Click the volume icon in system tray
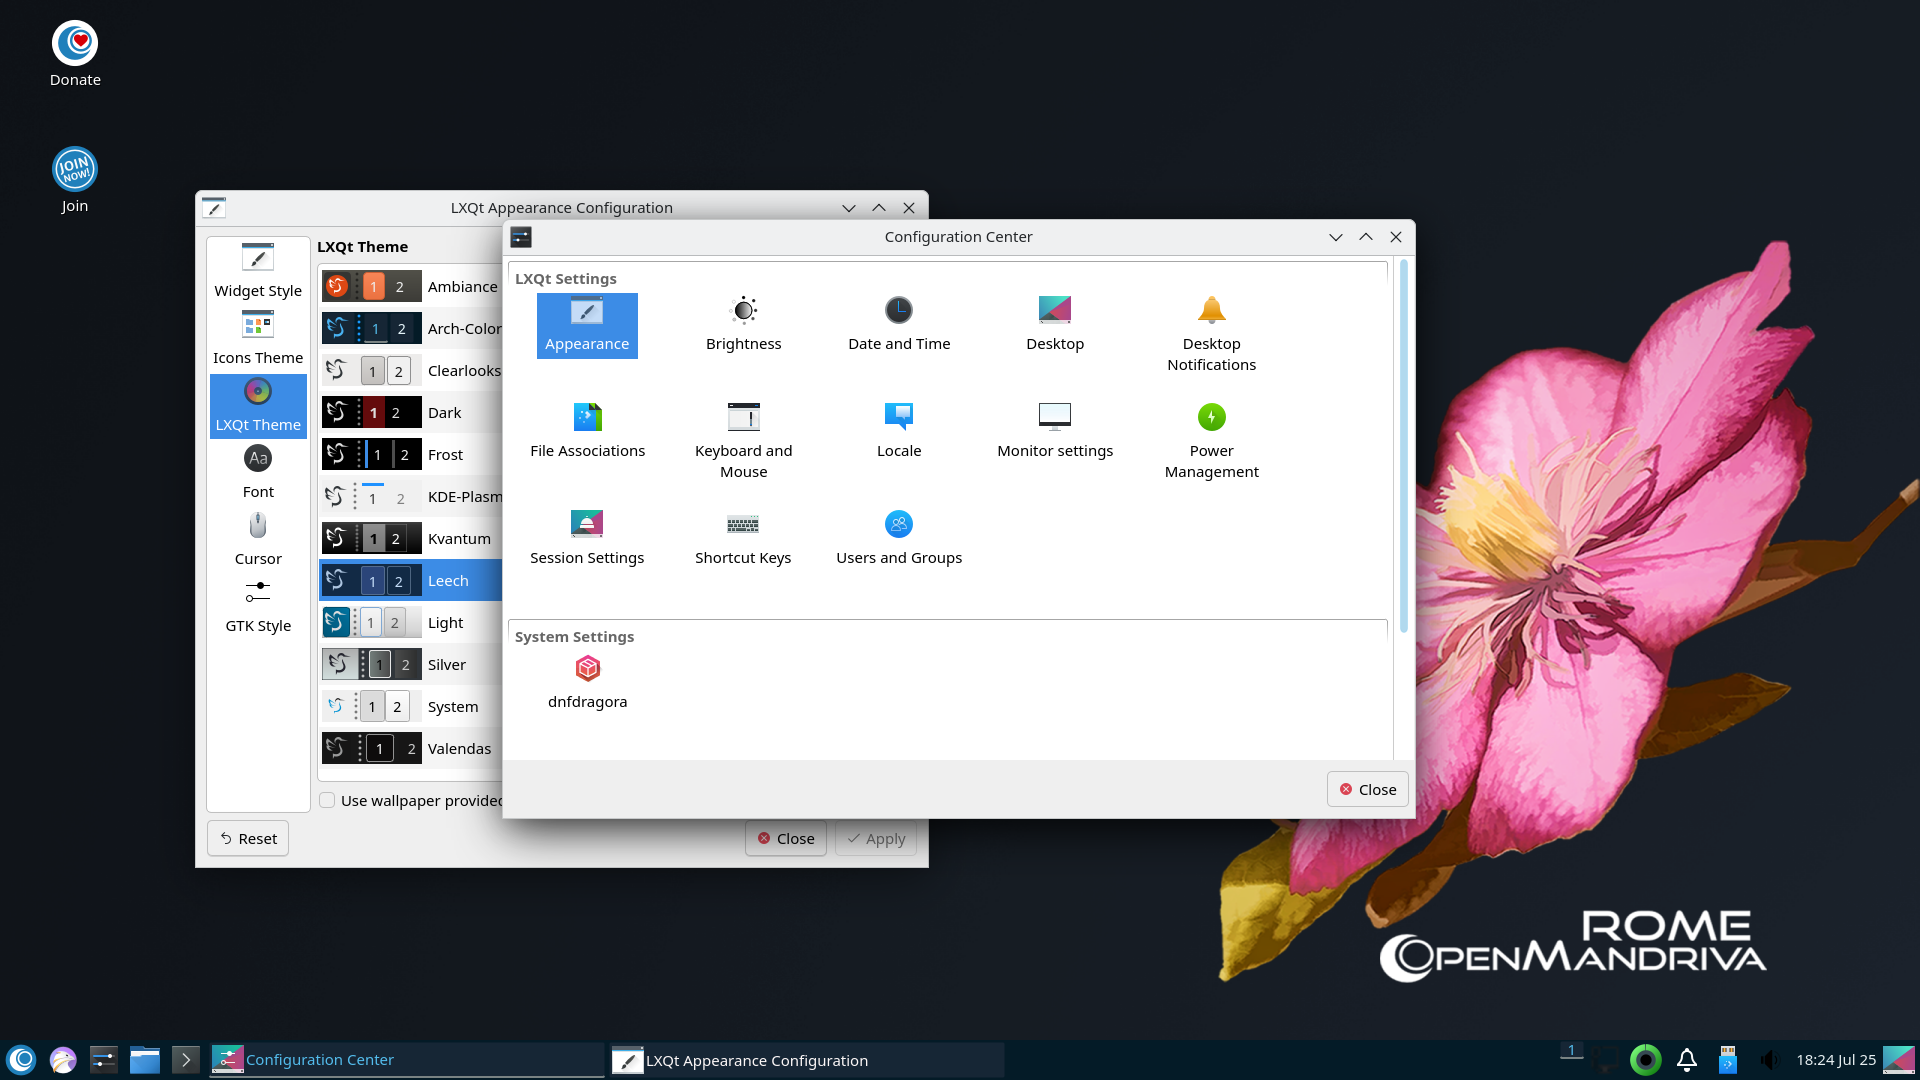 coord(1769,1060)
